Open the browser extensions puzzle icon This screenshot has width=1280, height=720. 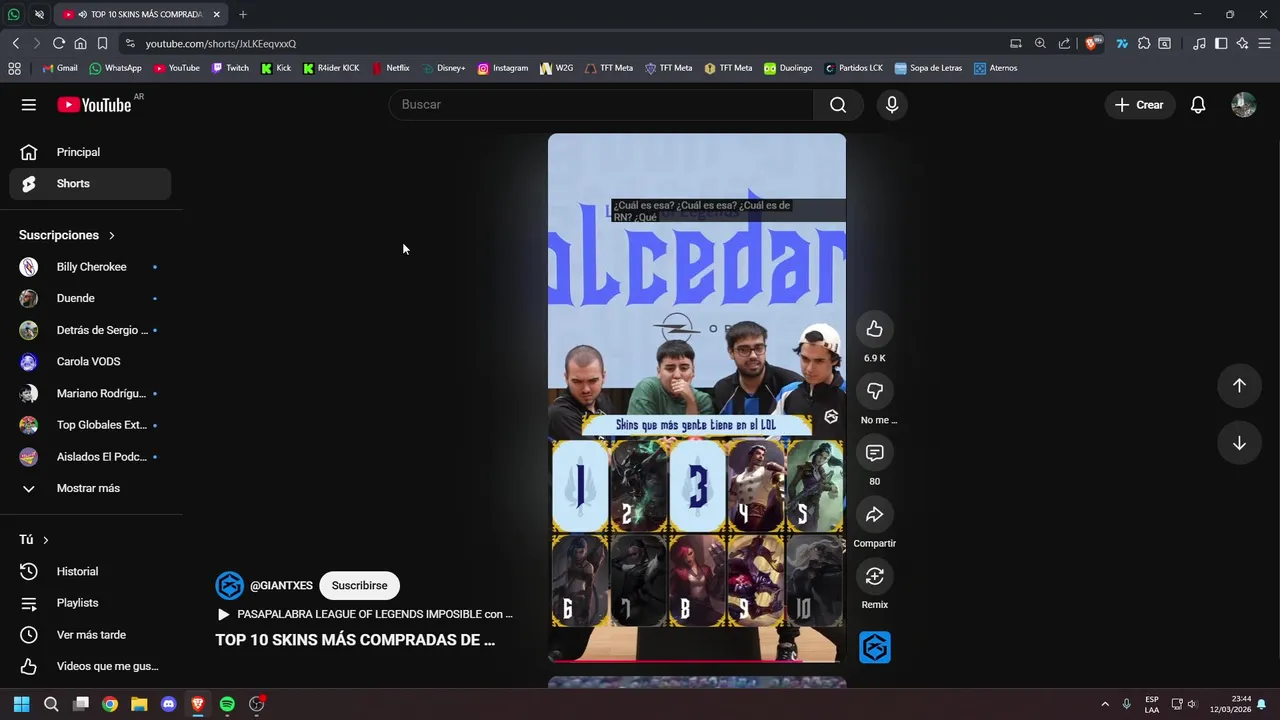coord(1144,43)
